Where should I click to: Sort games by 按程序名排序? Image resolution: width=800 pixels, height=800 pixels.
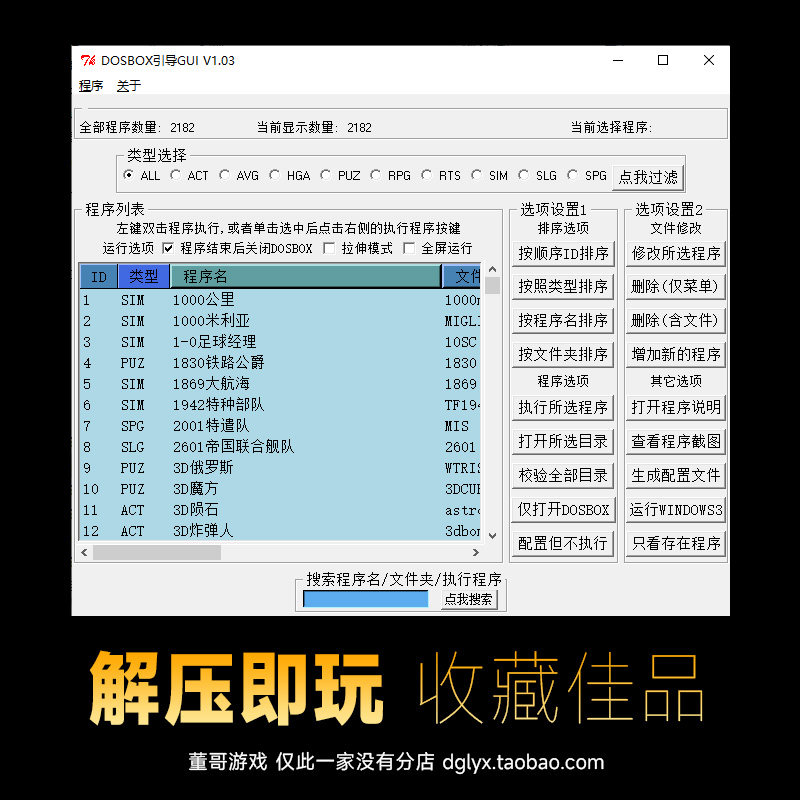click(563, 322)
